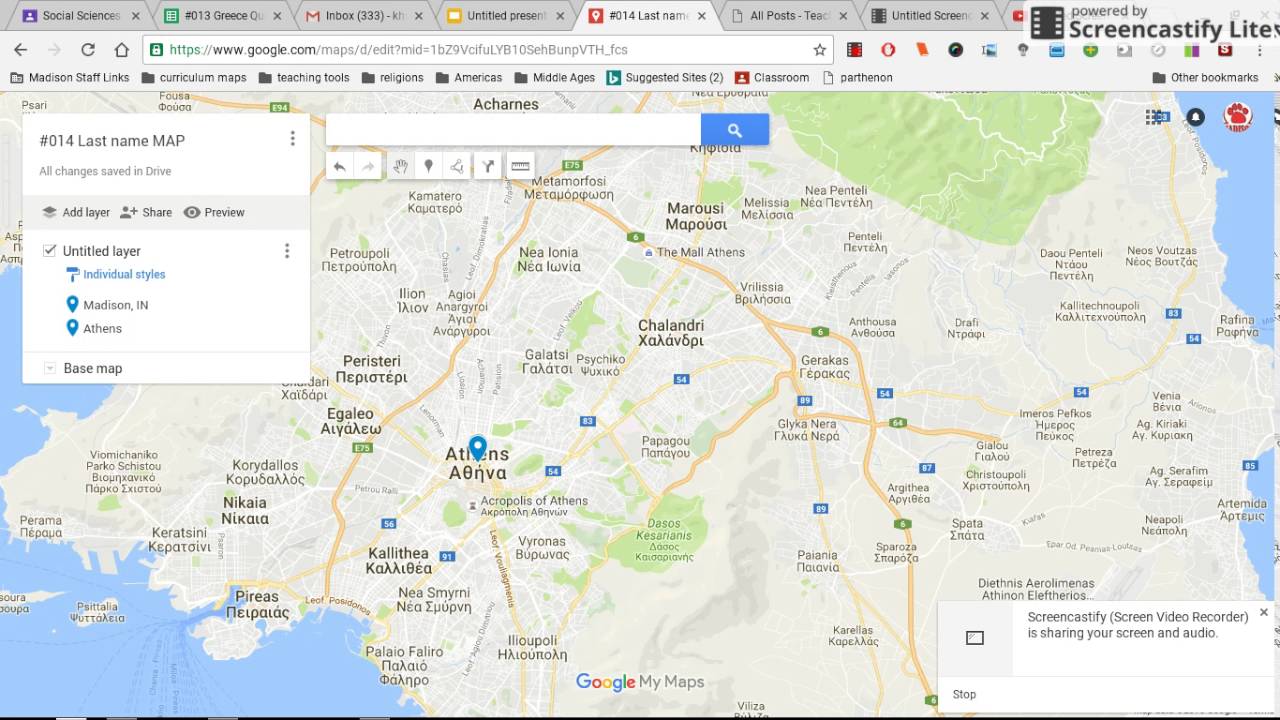
Task: Expand the Base map dropdown arrow
Action: coord(49,368)
